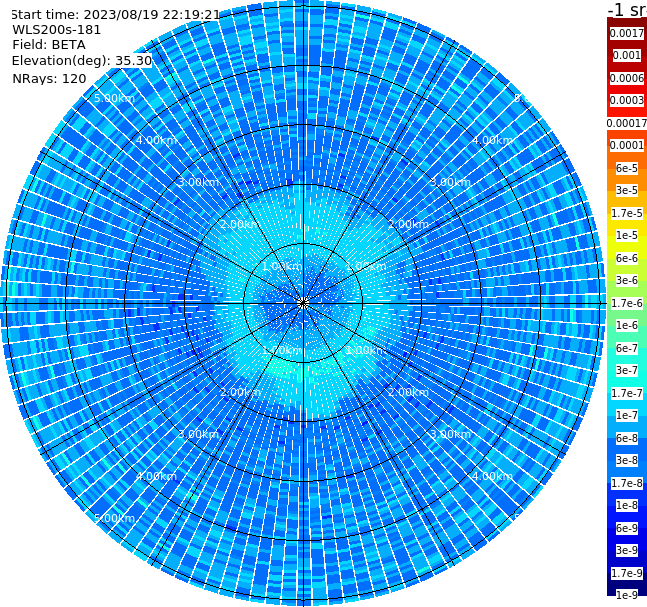Click the 0.00017 color bar label
Screen dimensions: 647x607
(x=627, y=123)
